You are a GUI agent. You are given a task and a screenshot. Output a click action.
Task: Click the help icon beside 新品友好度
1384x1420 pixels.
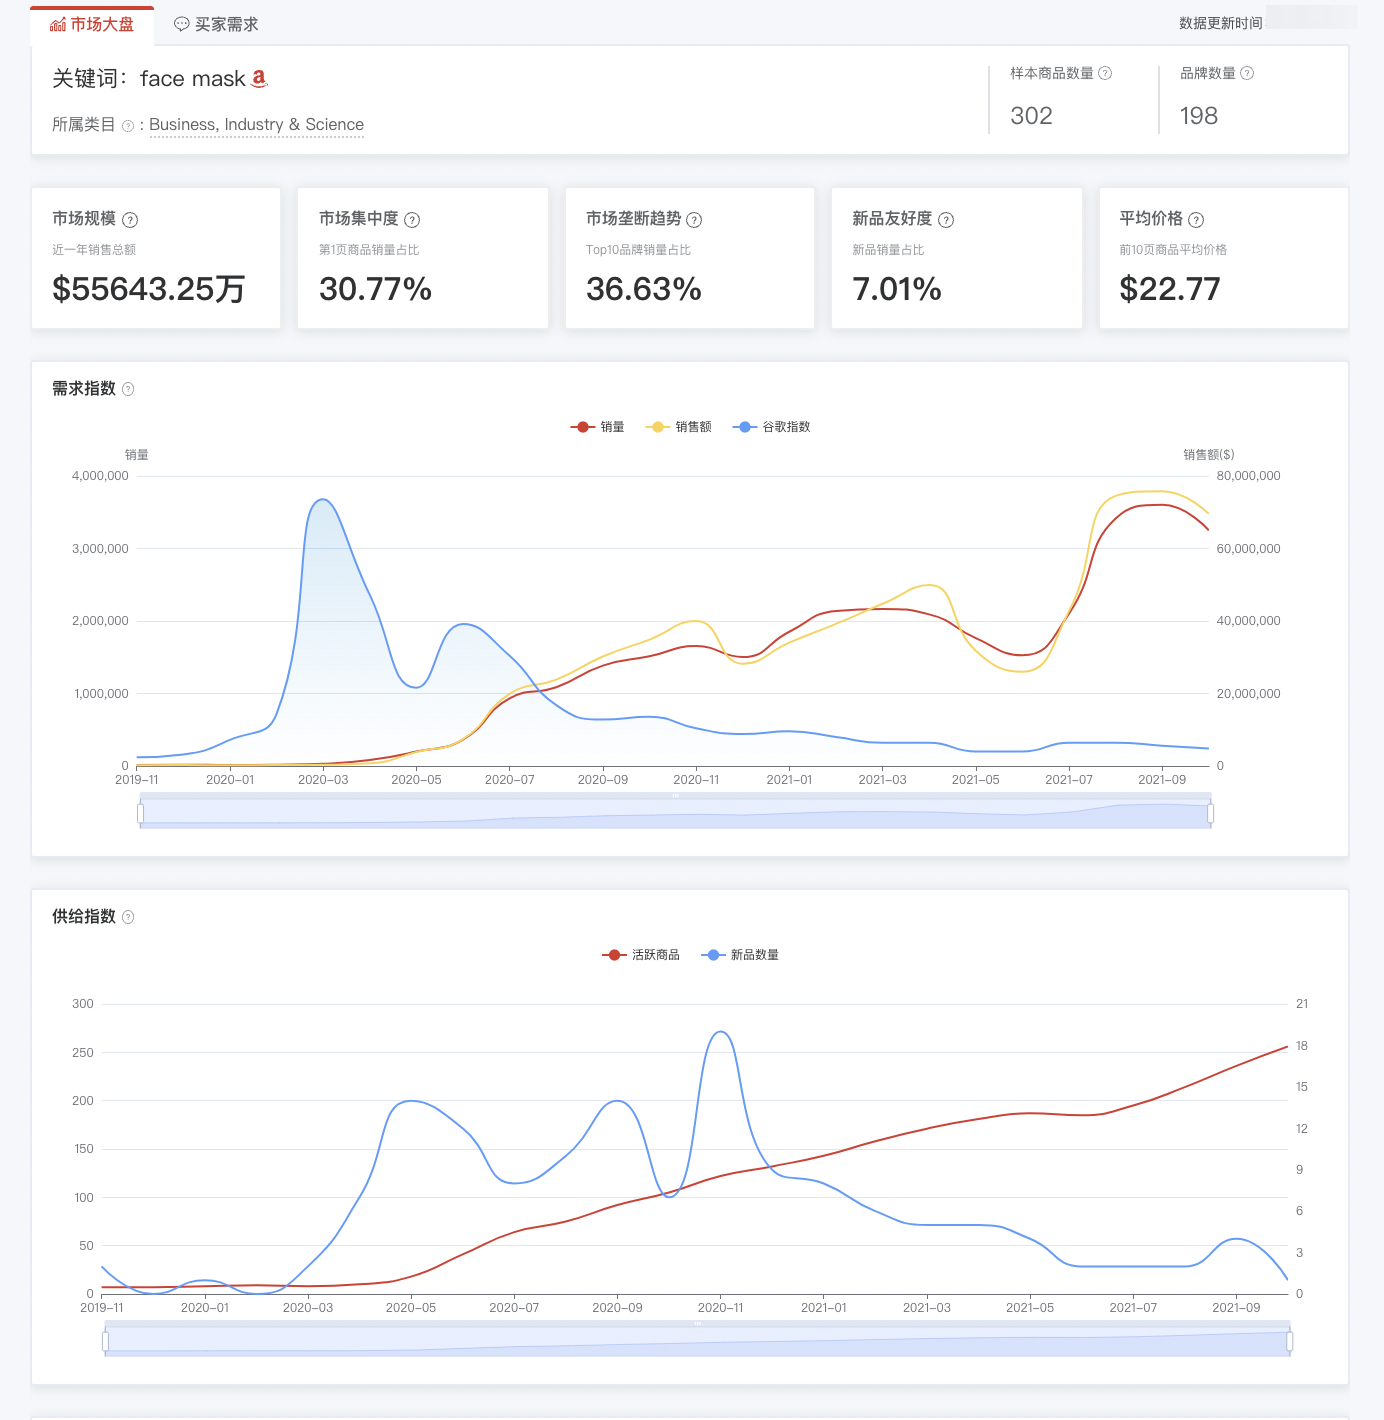(946, 220)
